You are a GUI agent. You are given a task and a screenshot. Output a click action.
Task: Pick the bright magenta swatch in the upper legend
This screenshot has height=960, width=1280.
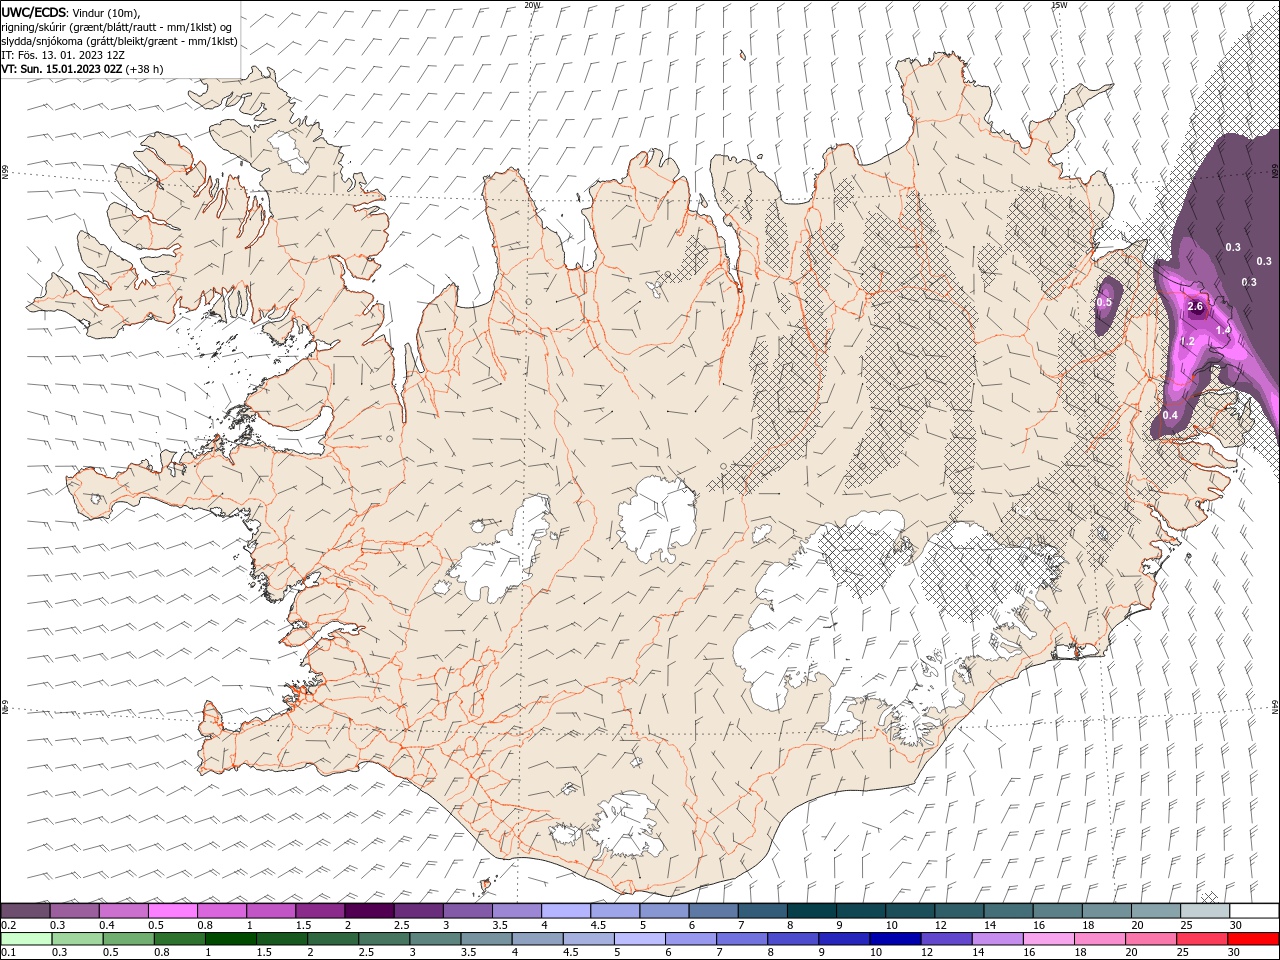[172, 911]
